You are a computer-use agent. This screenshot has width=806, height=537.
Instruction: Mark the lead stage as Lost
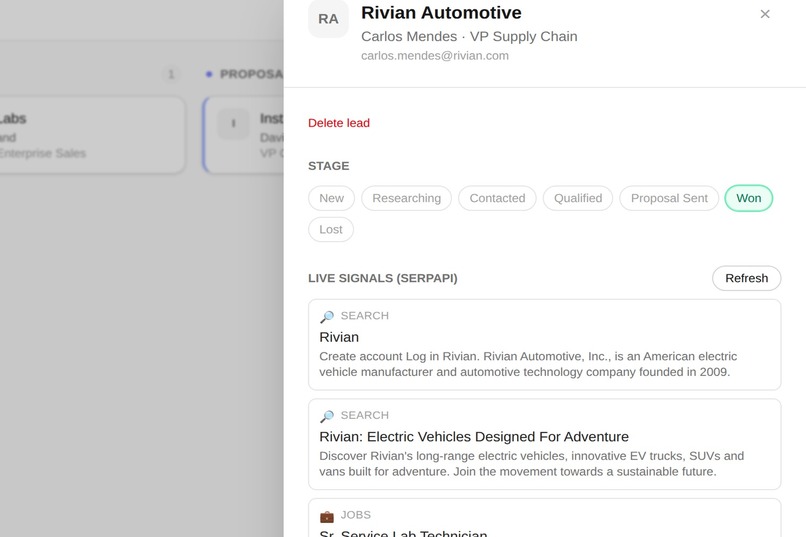331,230
